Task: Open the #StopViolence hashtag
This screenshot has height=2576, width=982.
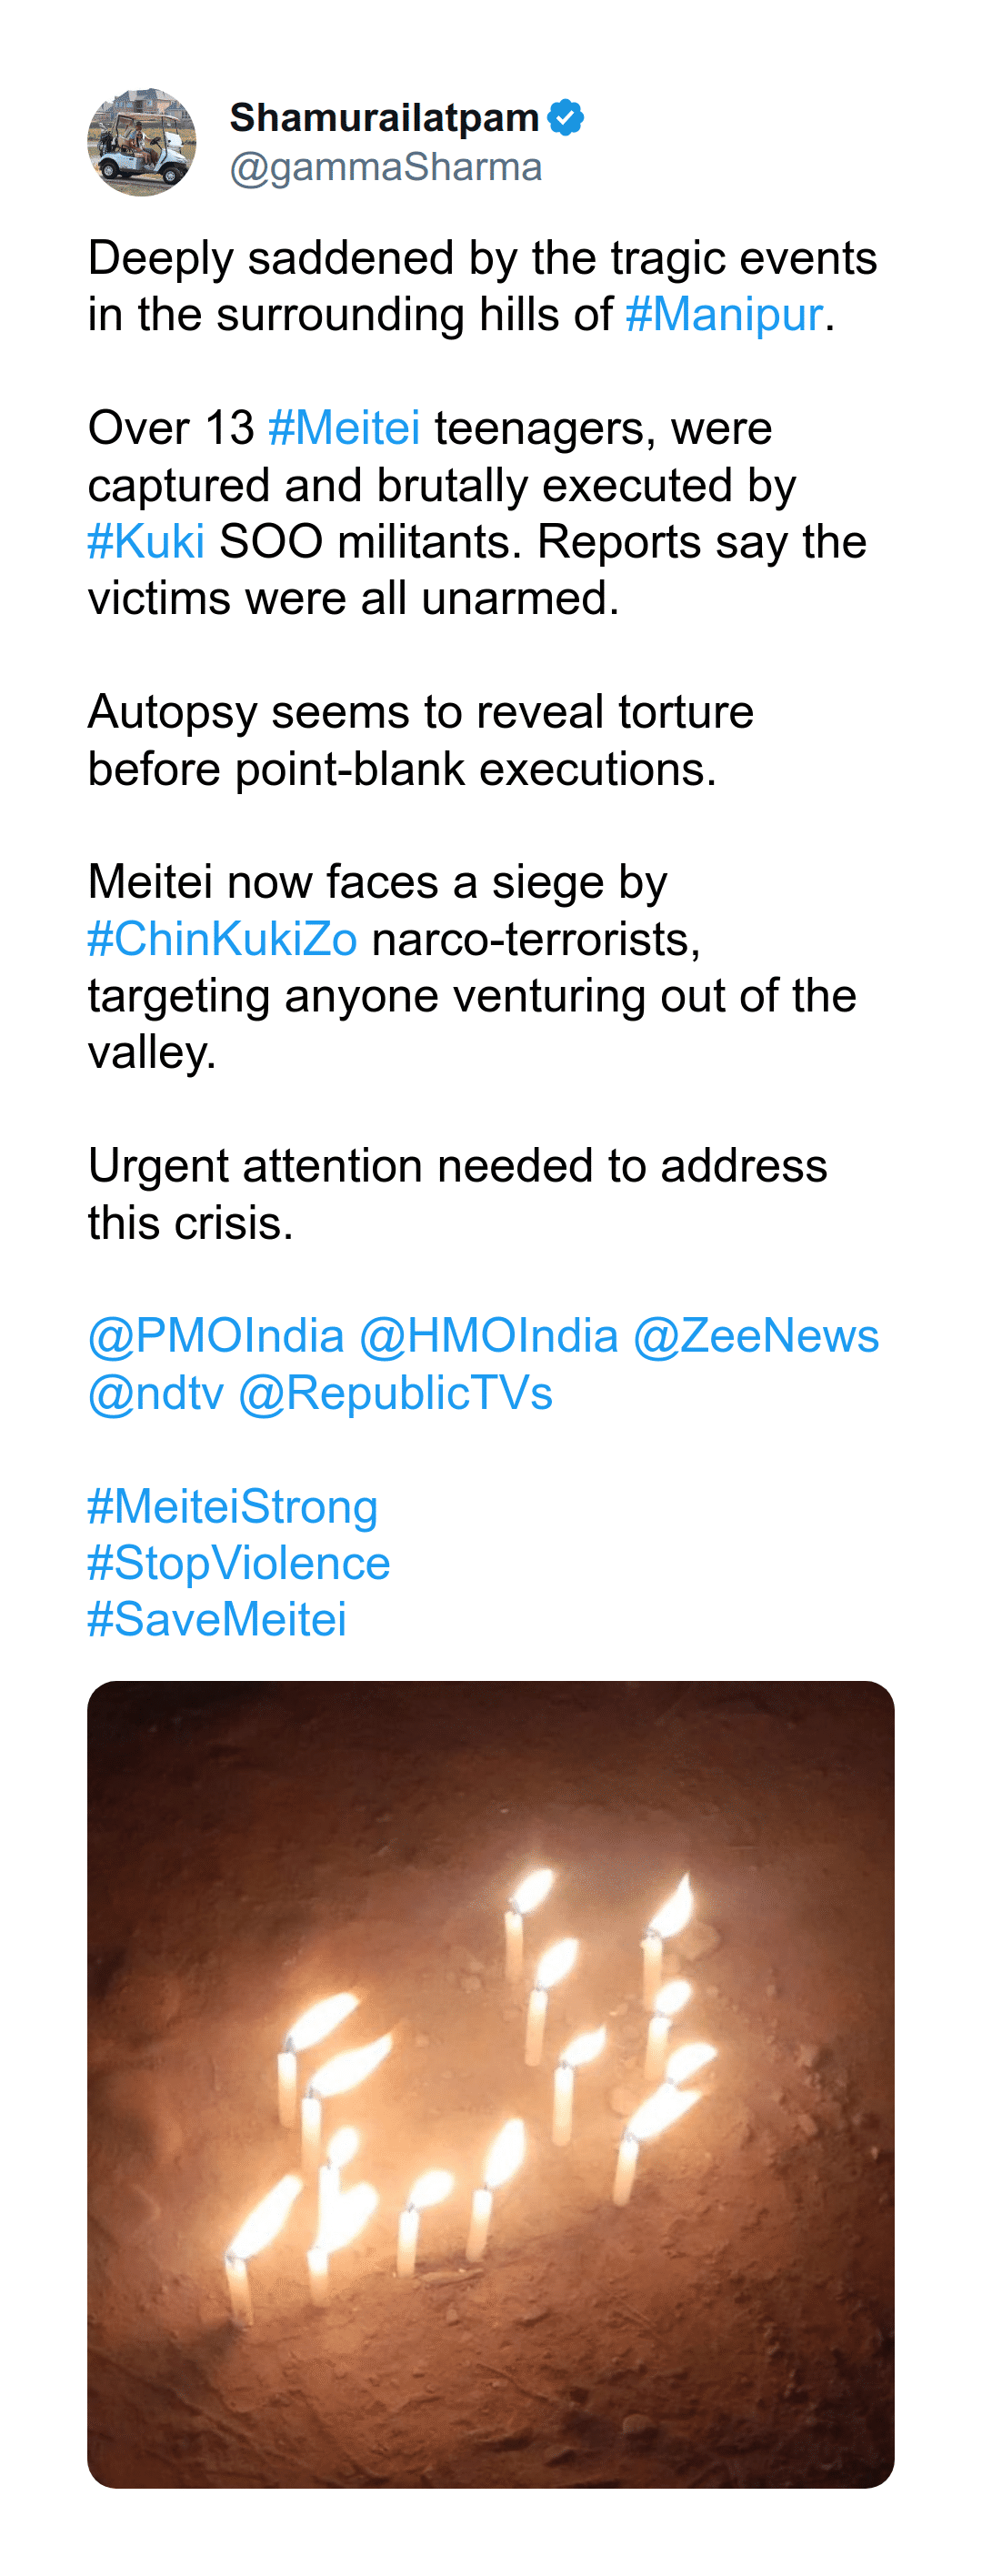Action: click(x=238, y=1563)
